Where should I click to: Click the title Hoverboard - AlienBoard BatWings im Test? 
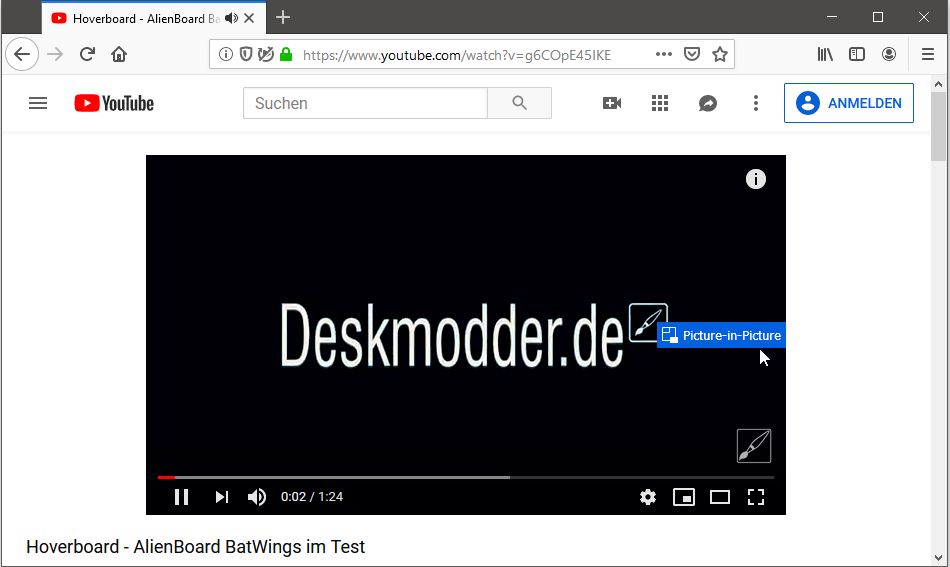tap(195, 546)
